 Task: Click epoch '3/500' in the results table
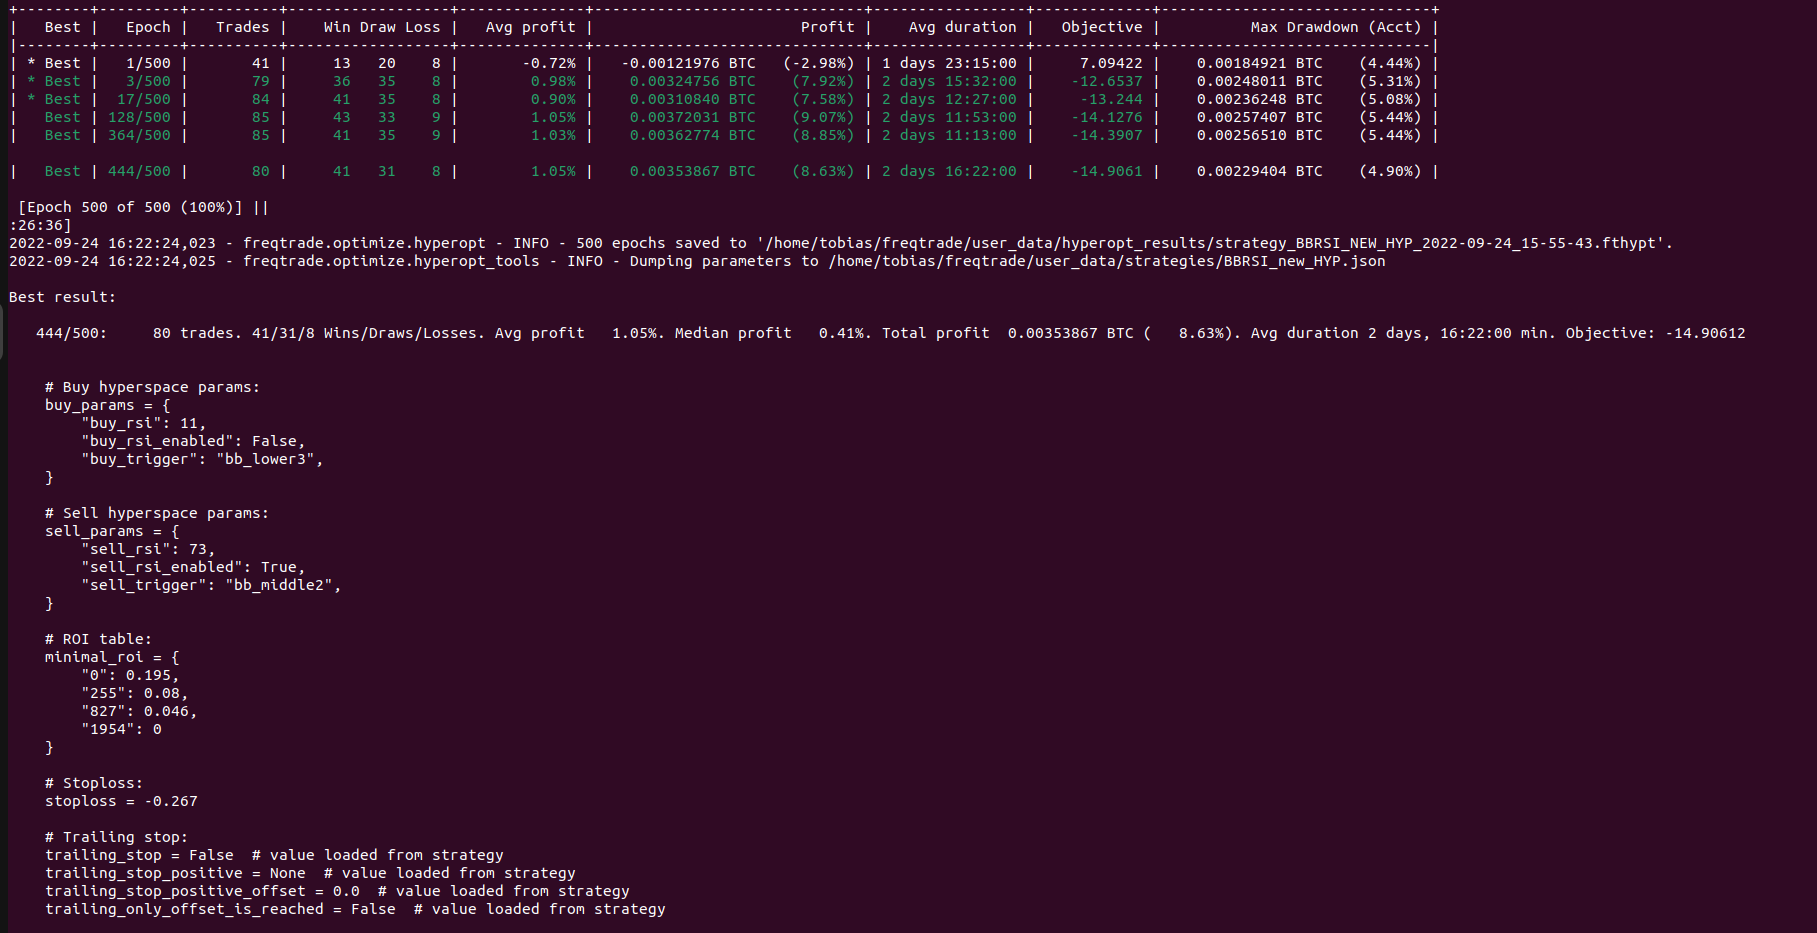pyautogui.click(x=148, y=81)
